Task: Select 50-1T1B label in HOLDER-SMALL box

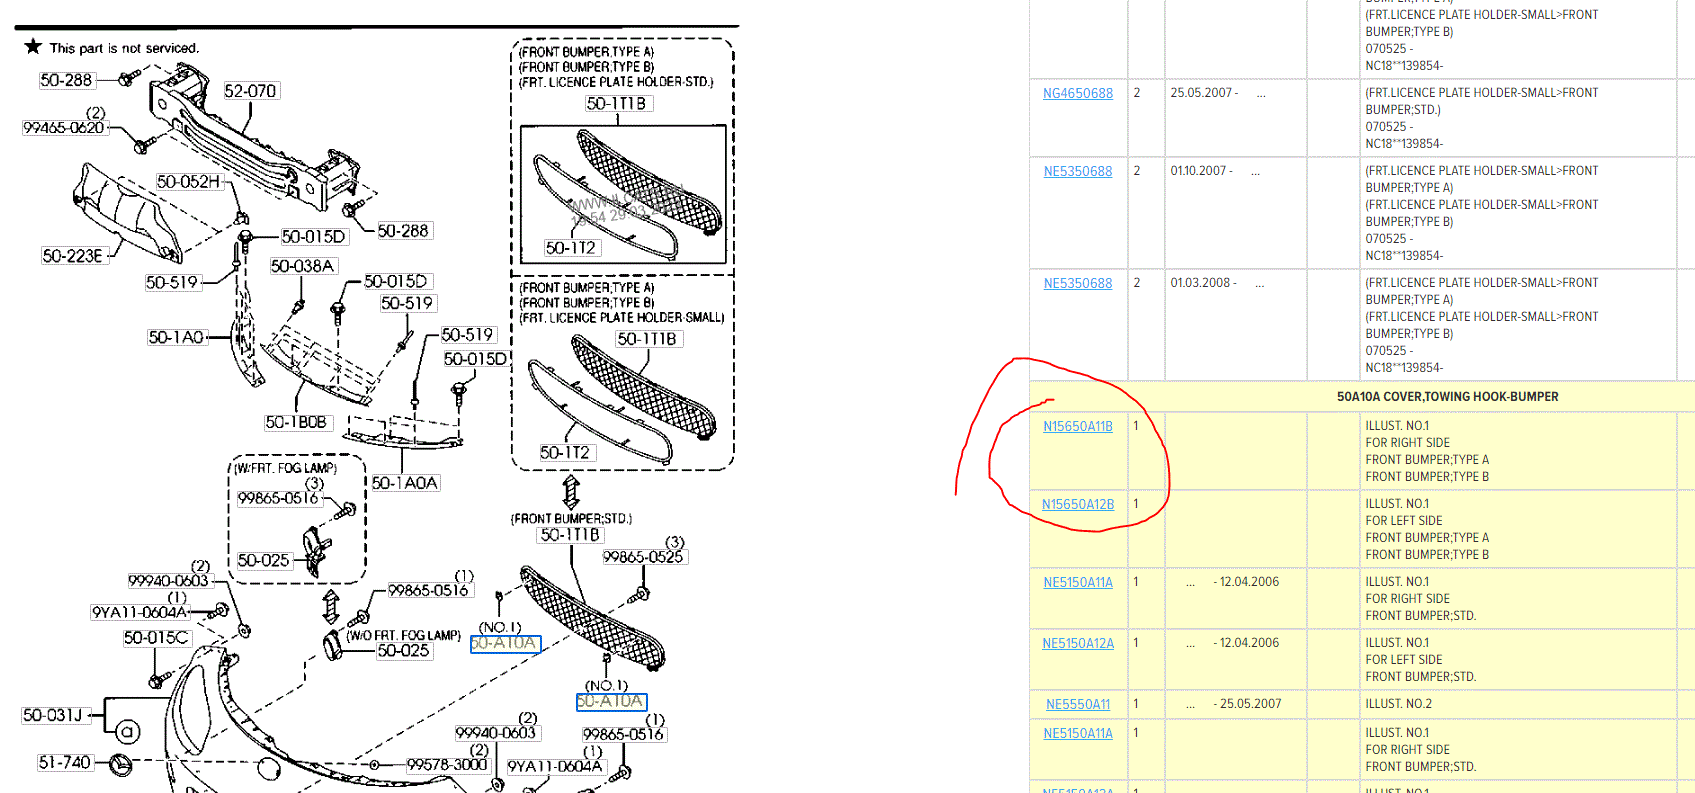Action: pos(647,339)
